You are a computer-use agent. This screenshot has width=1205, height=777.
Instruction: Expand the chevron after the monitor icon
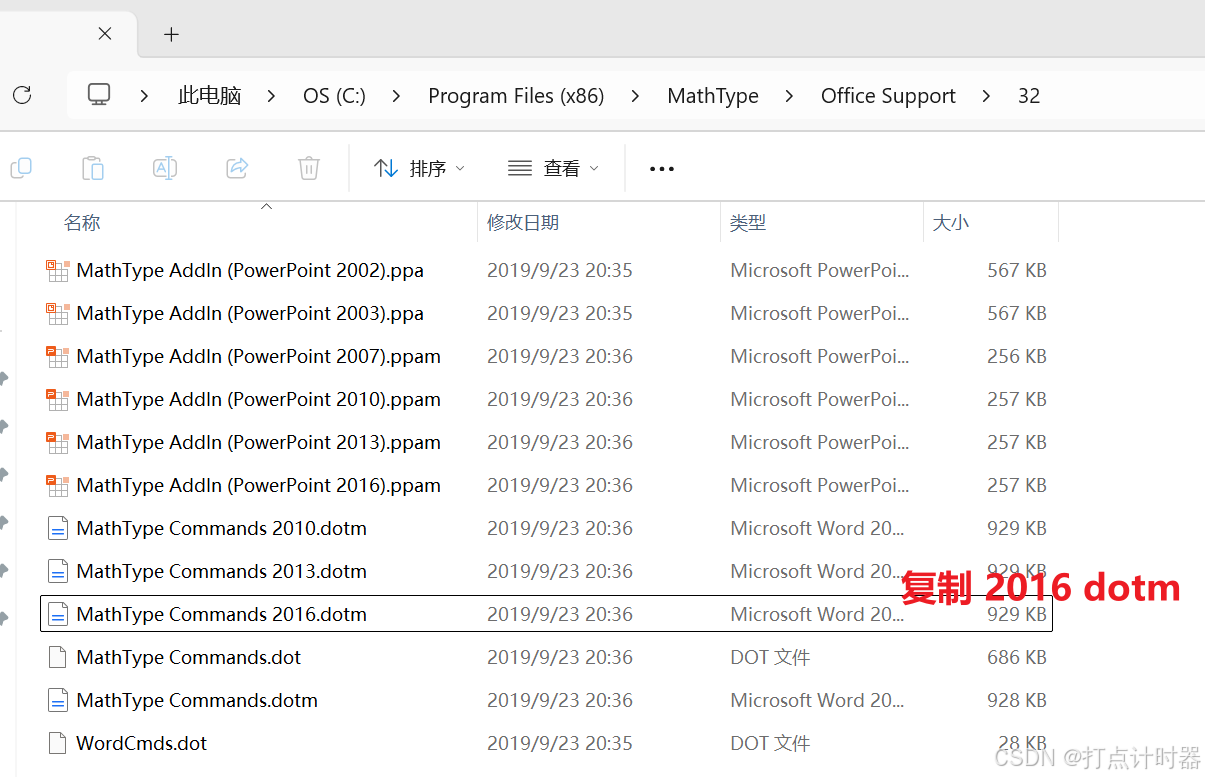[144, 96]
